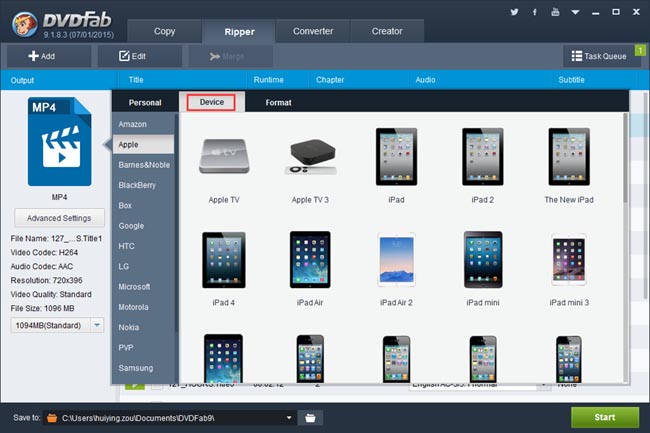Click the Save to path field
Image resolution: width=650 pixels, height=433 pixels.
[x=170, y=418]
